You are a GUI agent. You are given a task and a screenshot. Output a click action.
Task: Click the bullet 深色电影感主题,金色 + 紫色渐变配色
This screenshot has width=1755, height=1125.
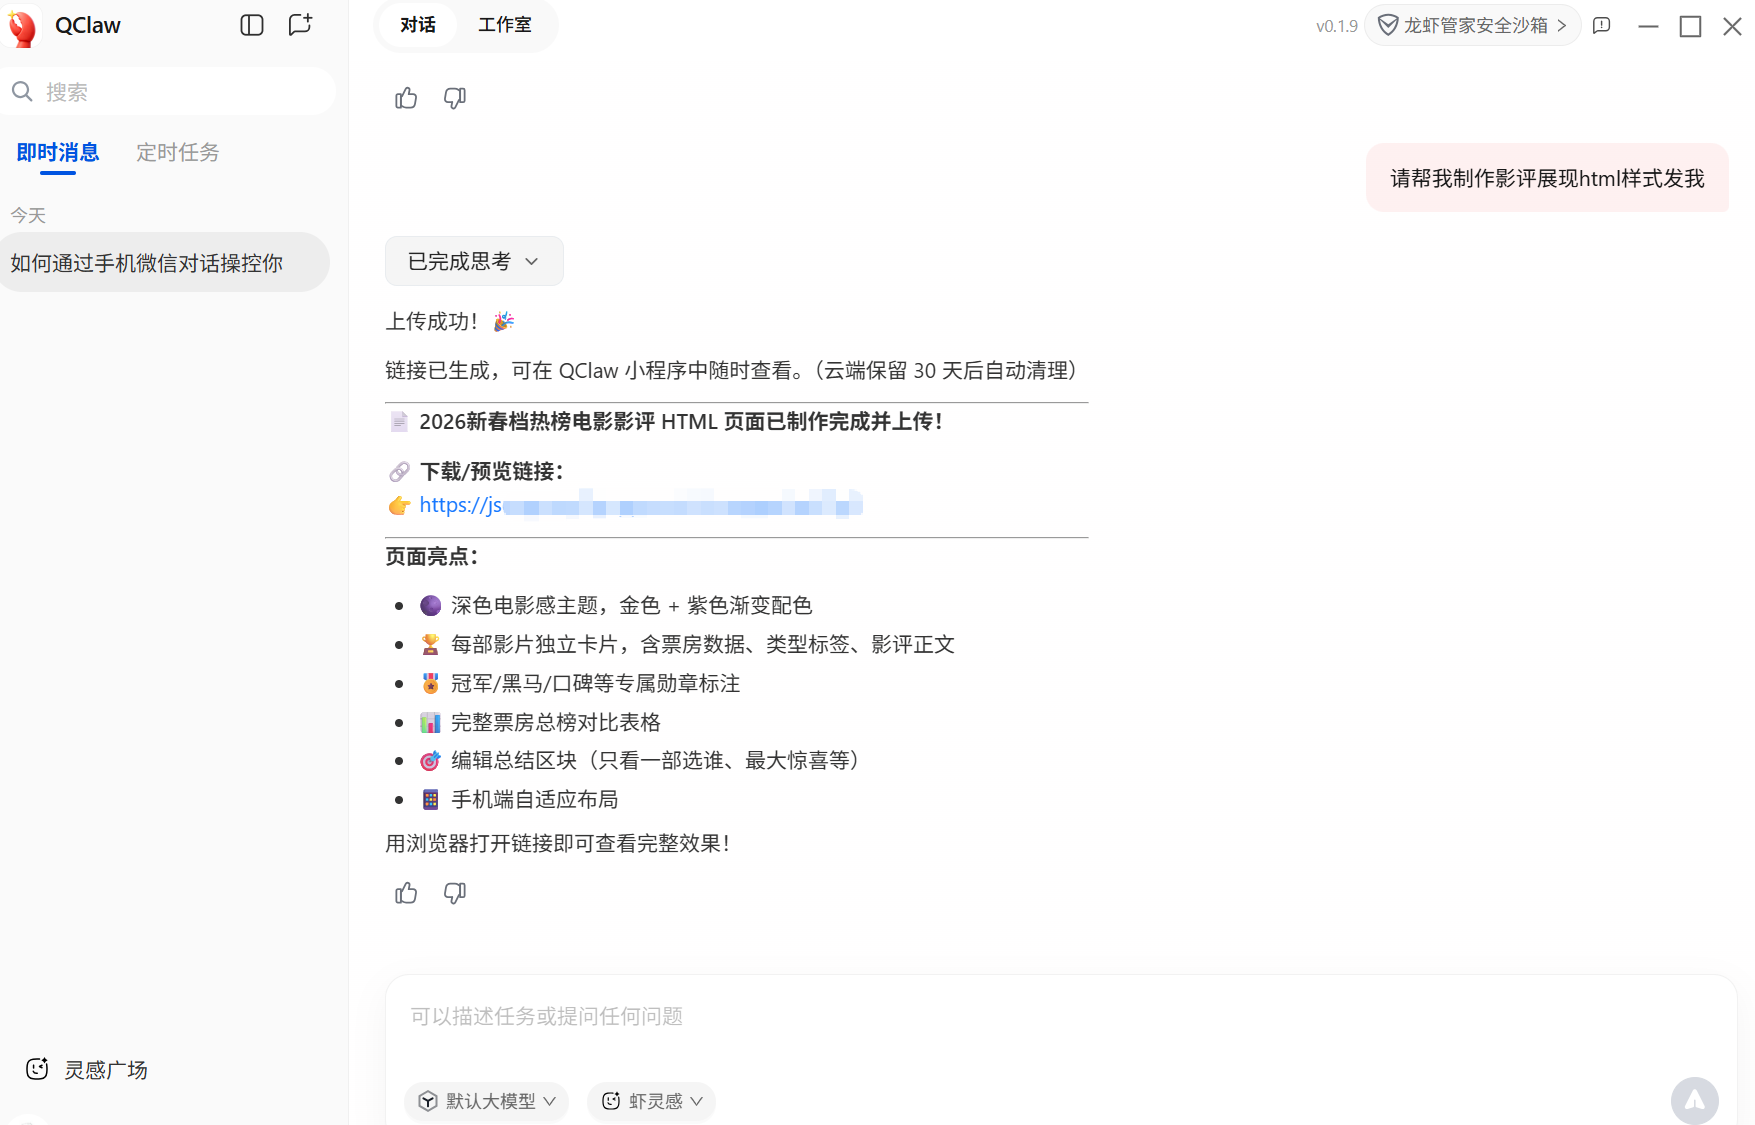(x=631, y=605)
